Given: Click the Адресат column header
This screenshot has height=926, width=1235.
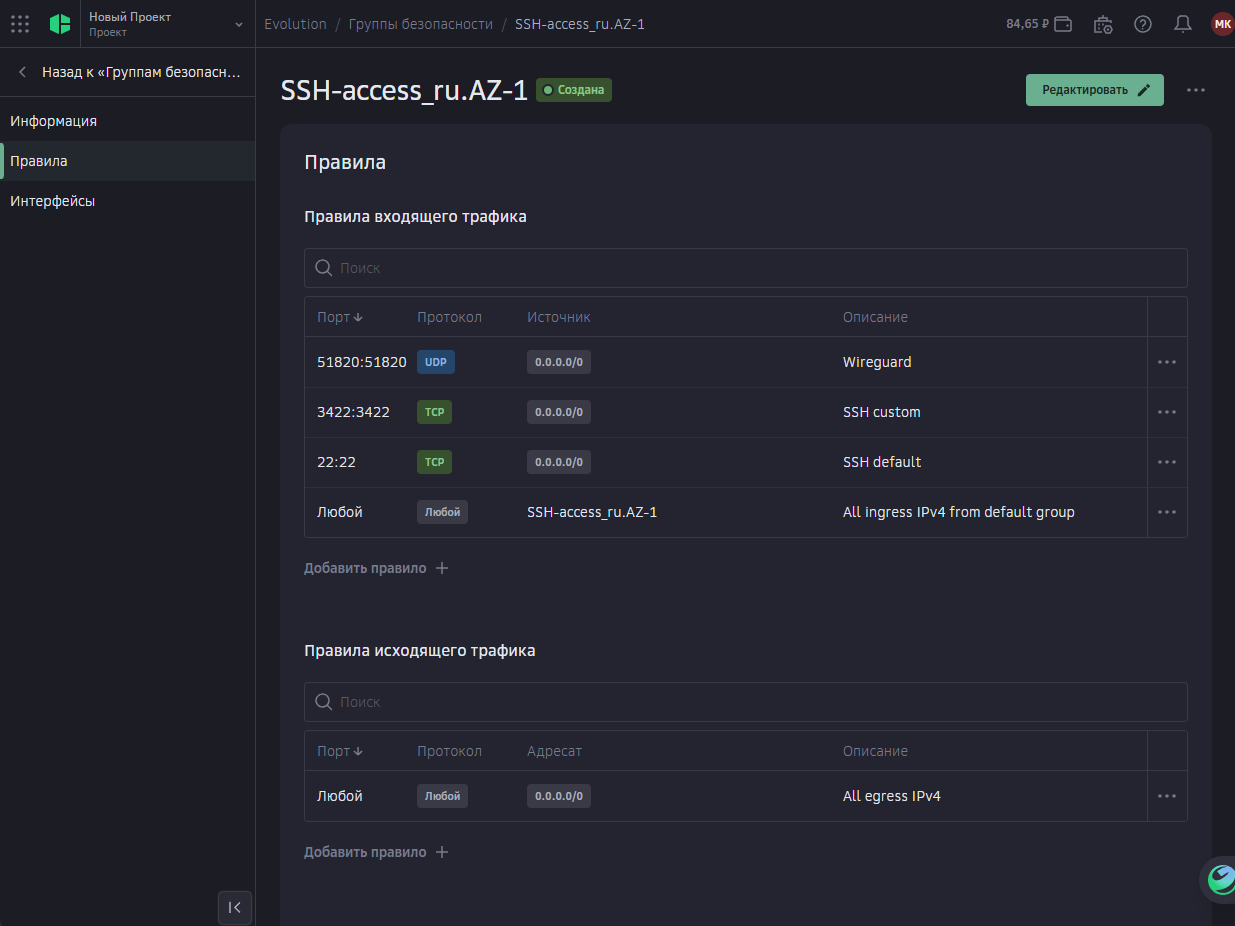Looking at the screenshot, I should [x=554, y=751].
